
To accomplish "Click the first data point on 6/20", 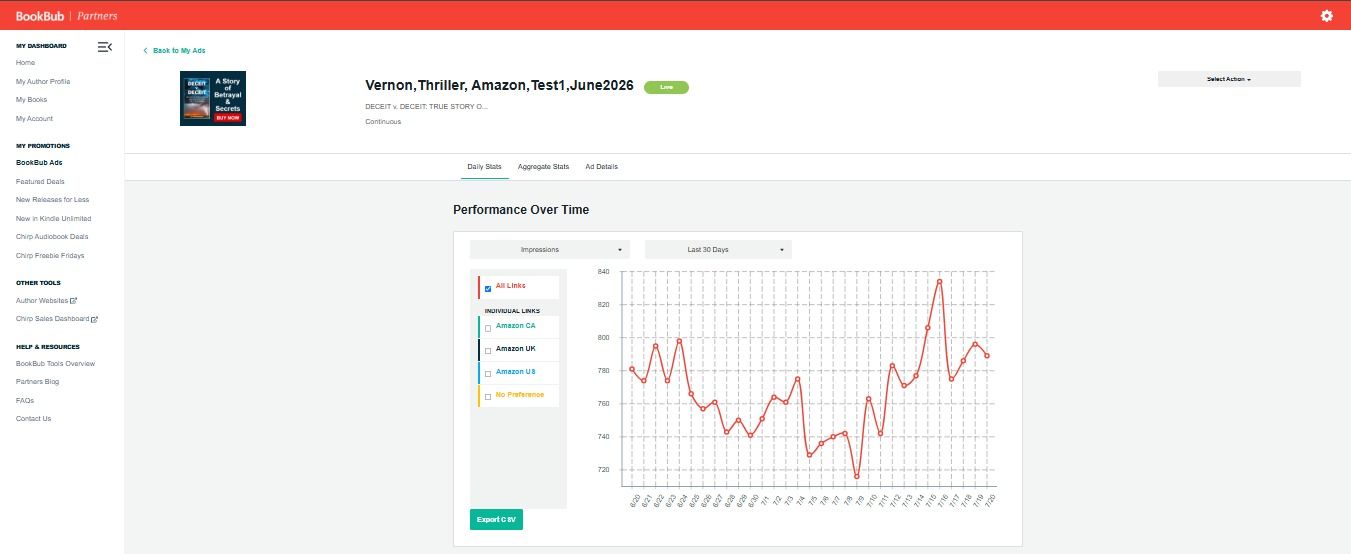I will (x=632, y=369).
